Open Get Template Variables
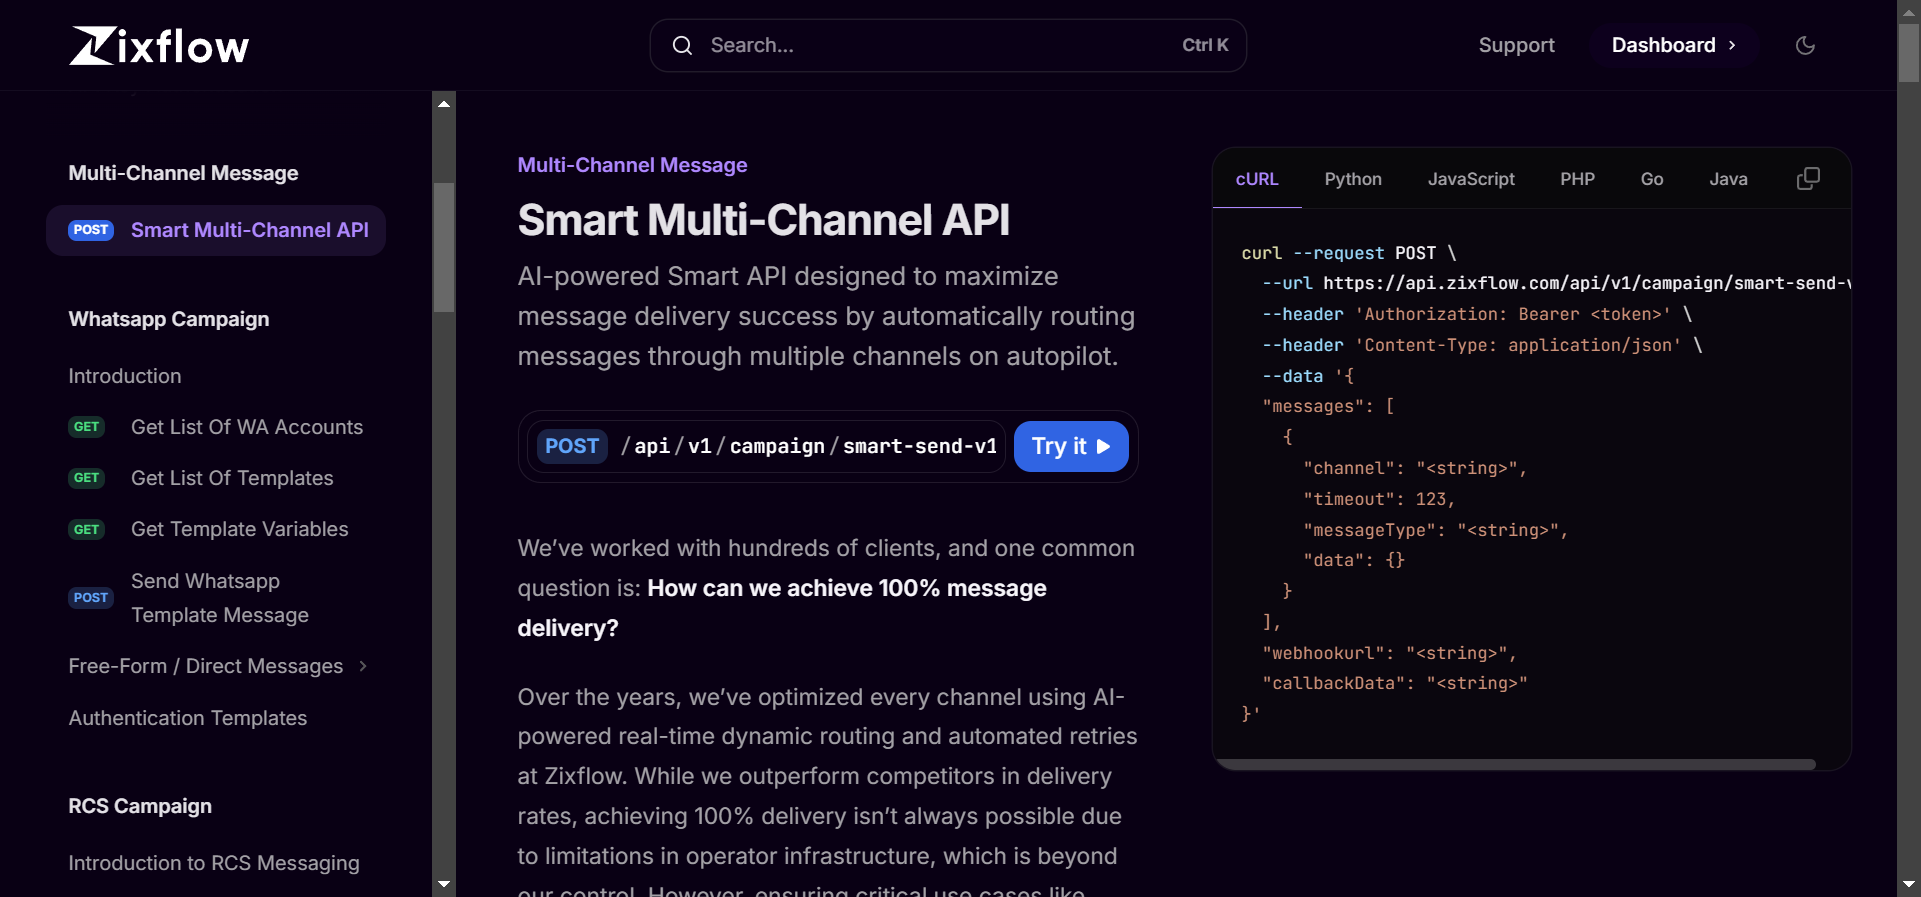The image size is (1921, 897). pos(240,529)
